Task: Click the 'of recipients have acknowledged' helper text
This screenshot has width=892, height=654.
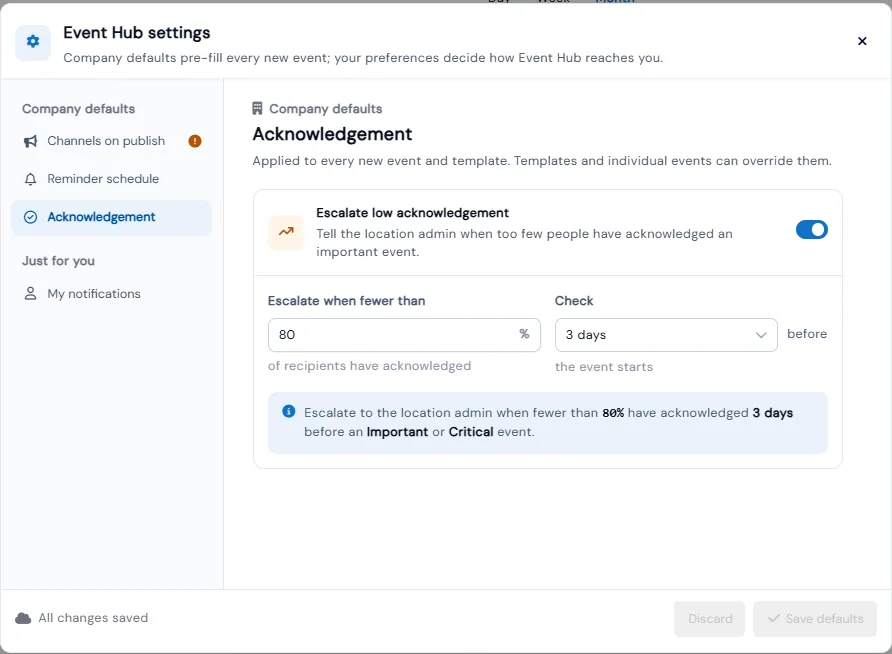Action: click(x=369, y=366)
